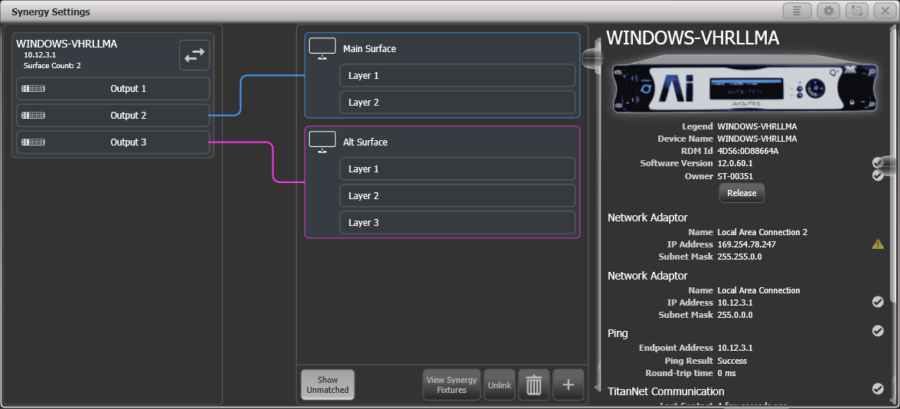
Task: Click the Ai server device image
Action: [x=744, y=86]
